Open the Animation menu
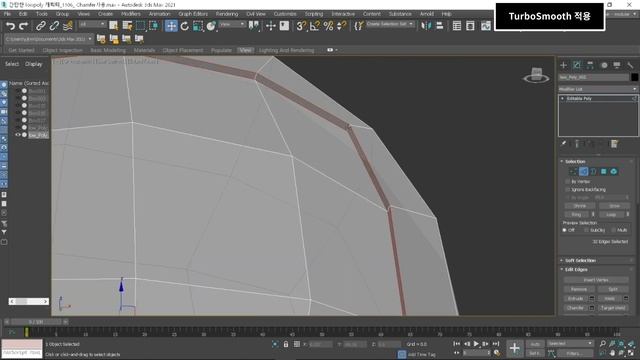 click(x=159, y=14)
